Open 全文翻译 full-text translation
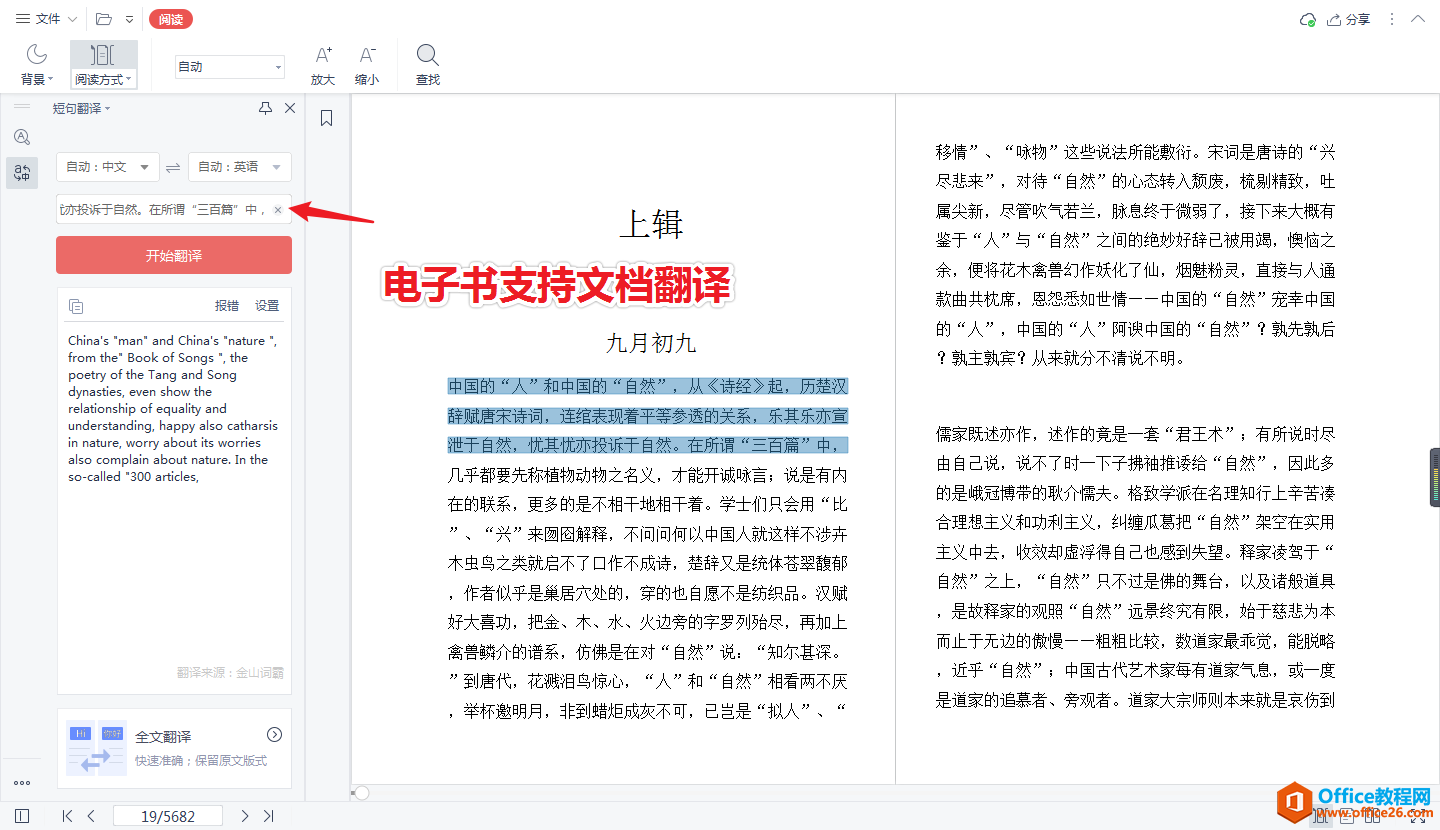 click(174, 748)
